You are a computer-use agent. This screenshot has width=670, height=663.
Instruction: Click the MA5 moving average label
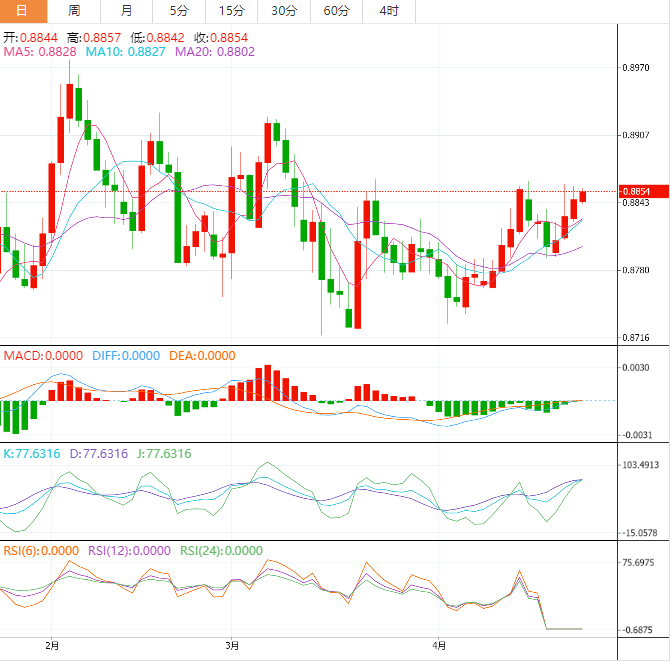click(40, 51)
